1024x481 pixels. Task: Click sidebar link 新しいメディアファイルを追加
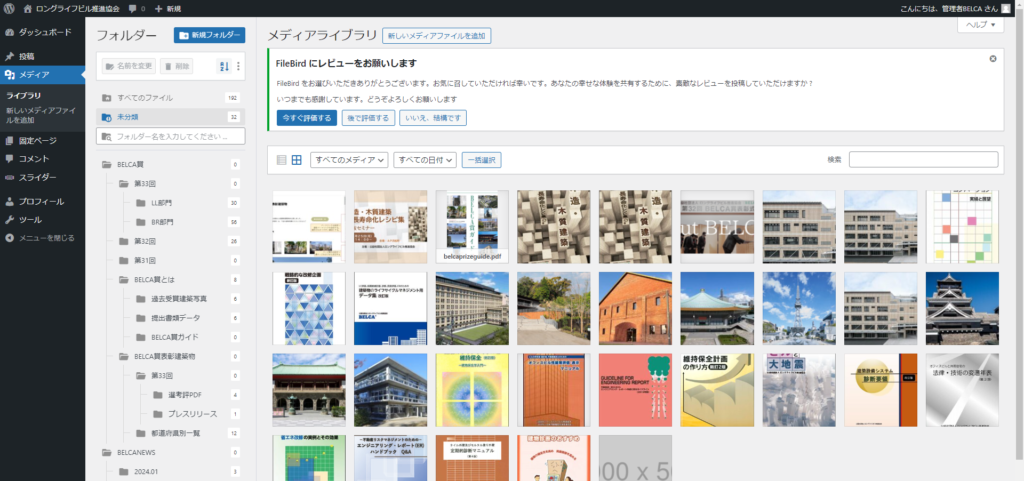(41, 115)
